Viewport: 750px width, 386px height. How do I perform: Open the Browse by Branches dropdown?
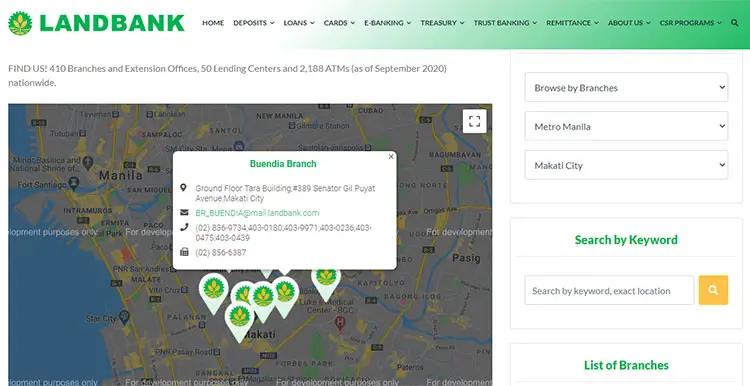point(626,88)
